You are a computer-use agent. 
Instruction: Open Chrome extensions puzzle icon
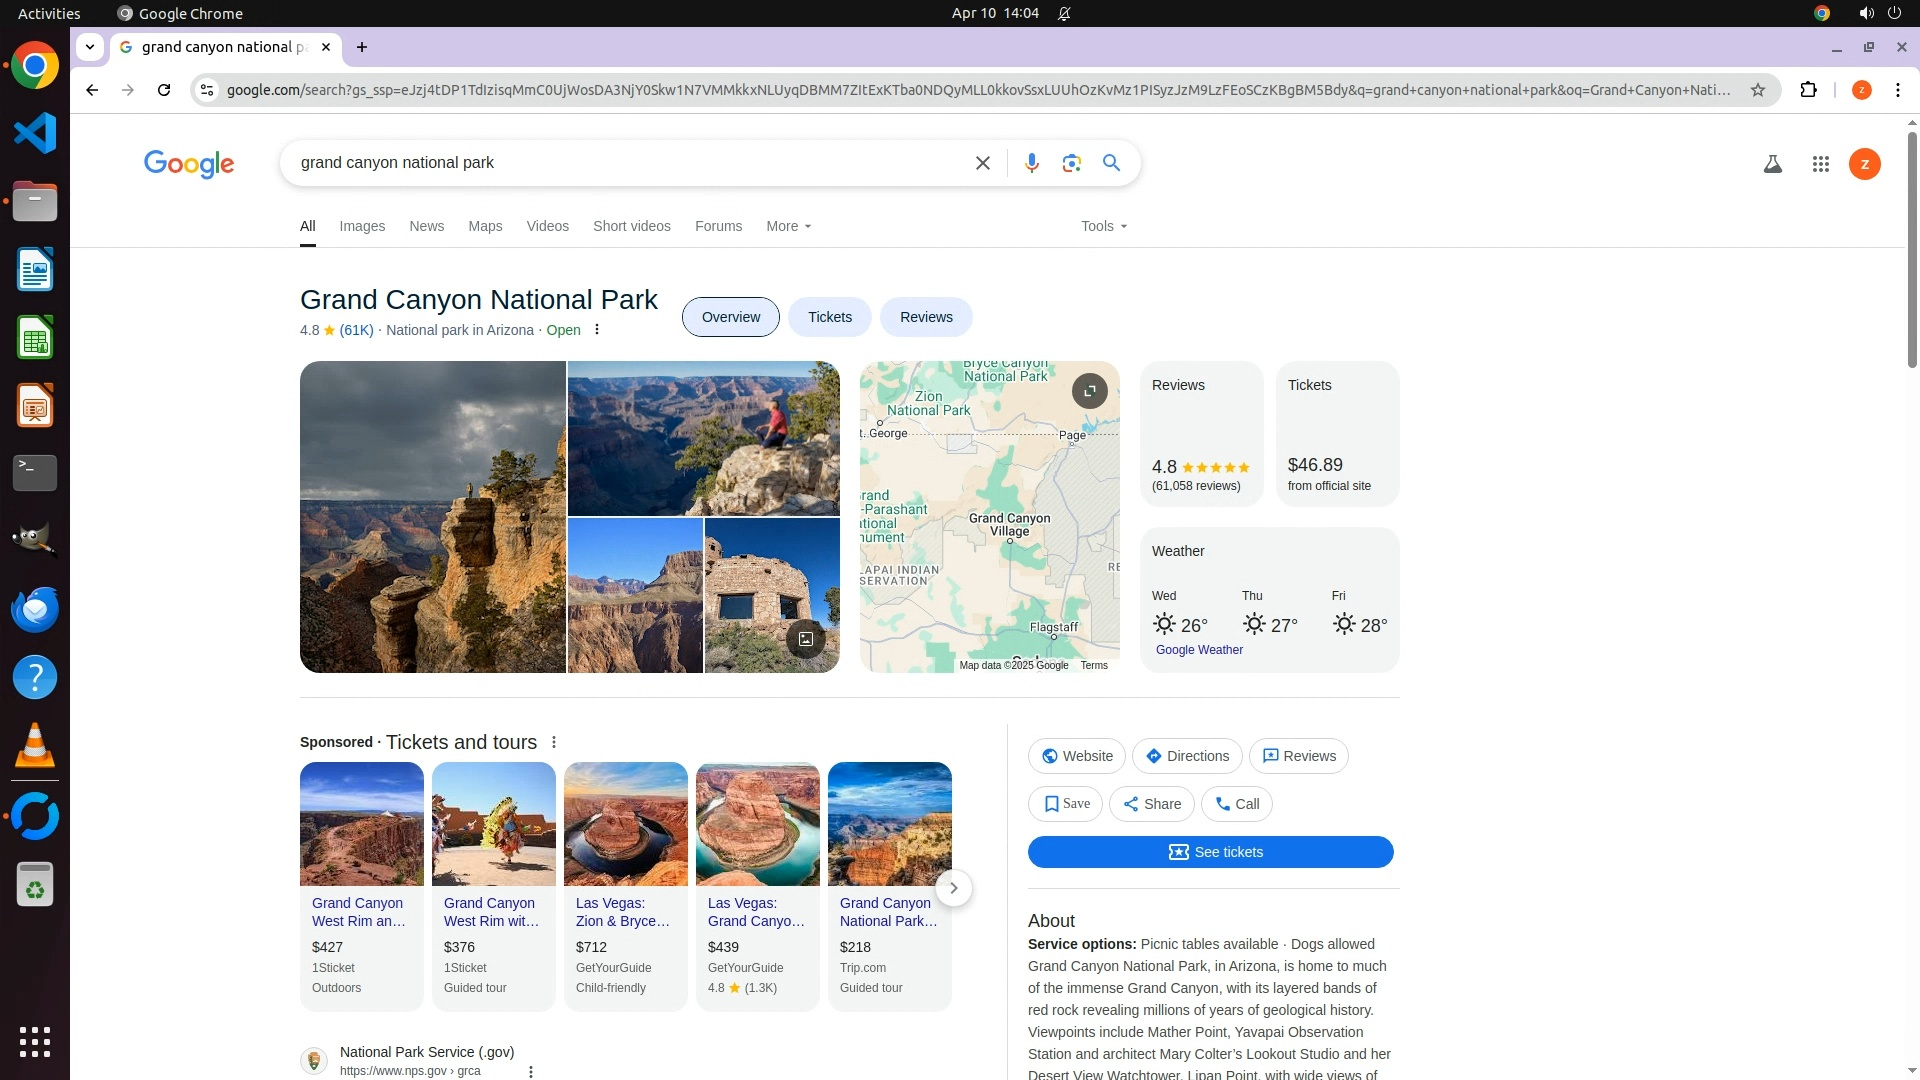pos(1808,90)
